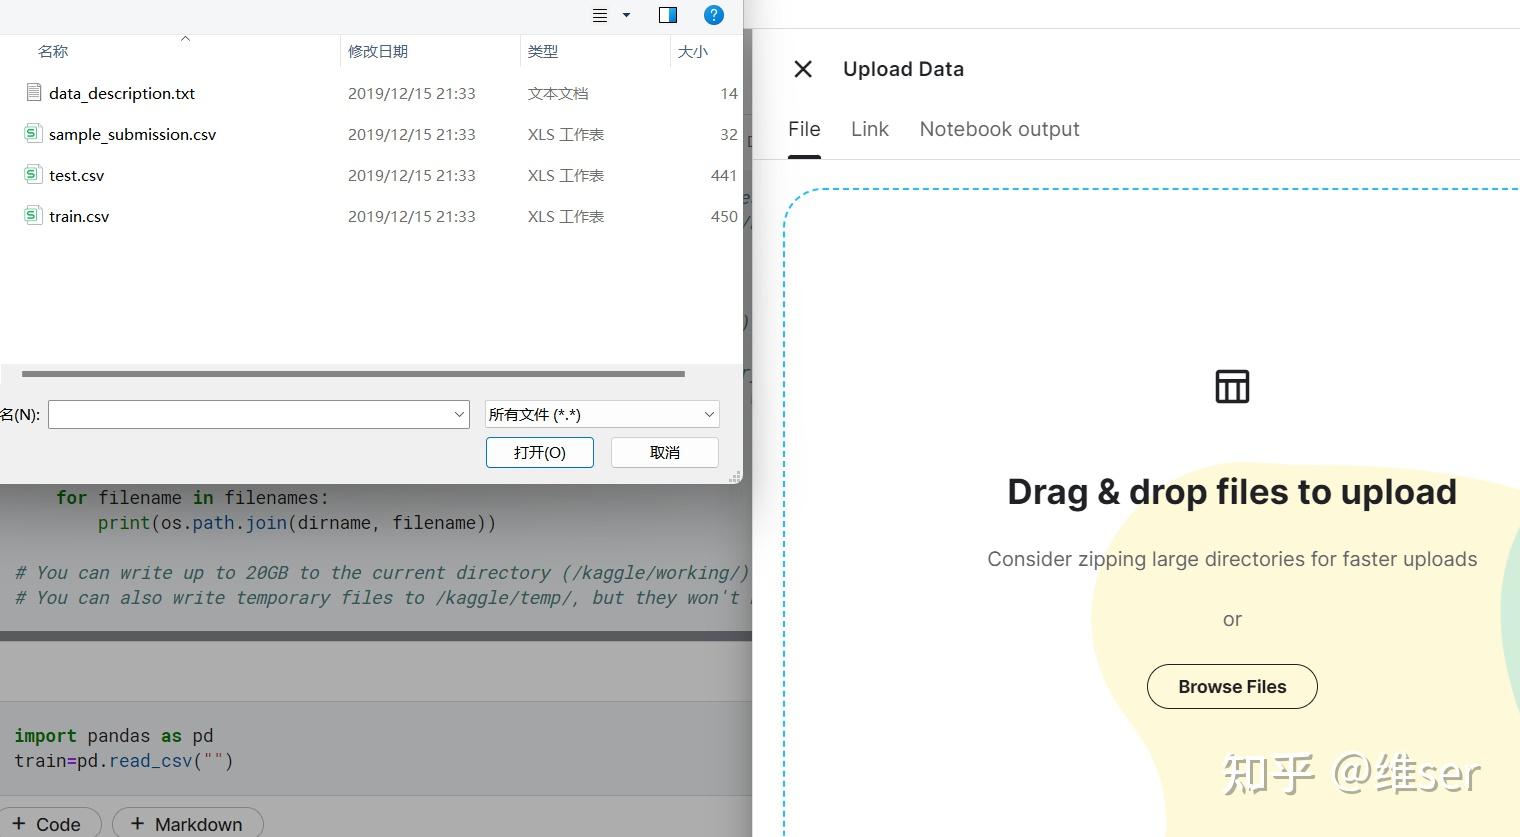Toggle the preview pane icon
Viewport: 1520px width, 837px height.
pos(667,14)
